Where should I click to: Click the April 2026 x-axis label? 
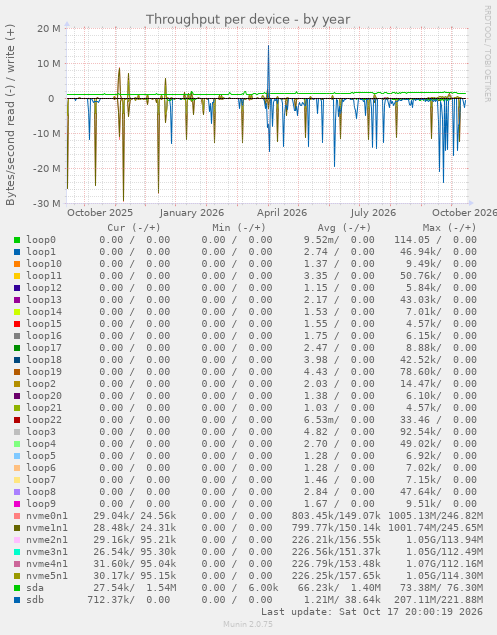click(x=282, y=213)
